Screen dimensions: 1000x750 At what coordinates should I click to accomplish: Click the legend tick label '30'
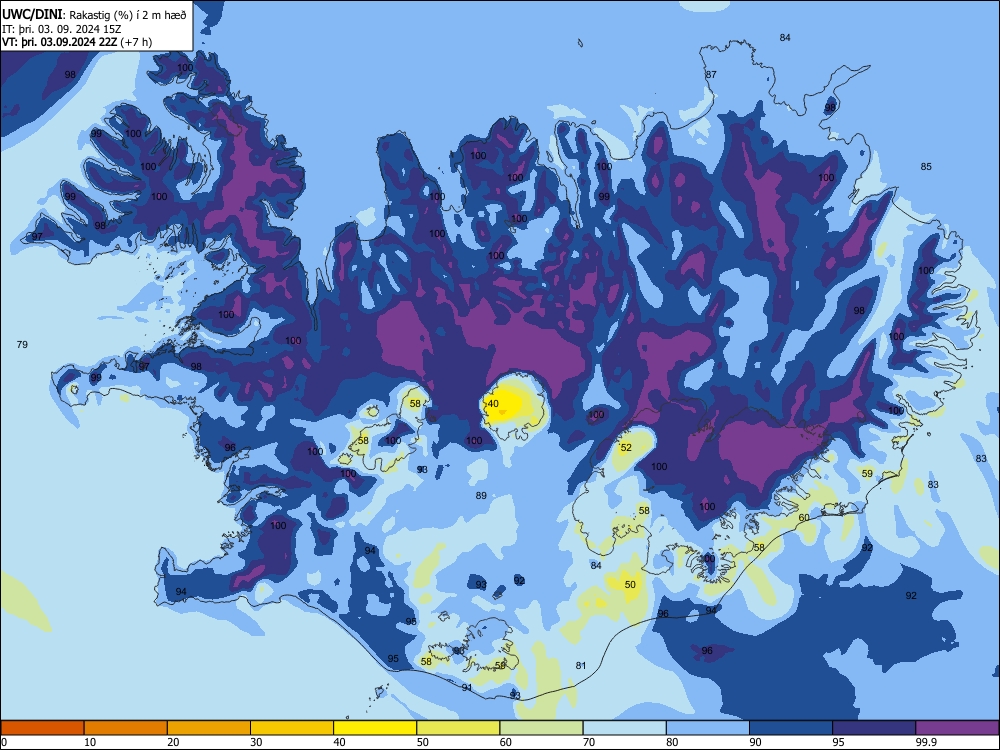[x=256, y=742]
